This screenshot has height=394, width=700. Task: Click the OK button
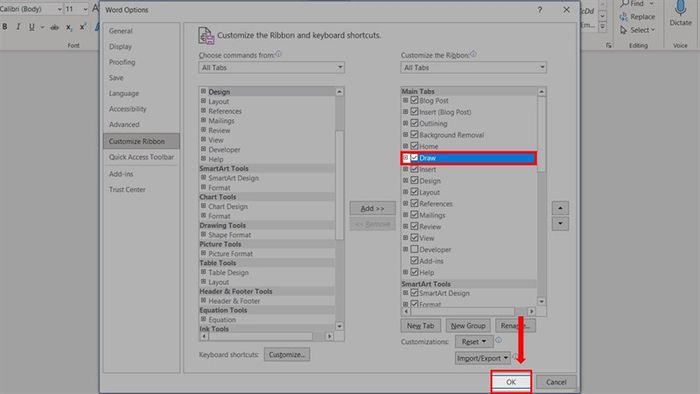(x=511, y=382)
